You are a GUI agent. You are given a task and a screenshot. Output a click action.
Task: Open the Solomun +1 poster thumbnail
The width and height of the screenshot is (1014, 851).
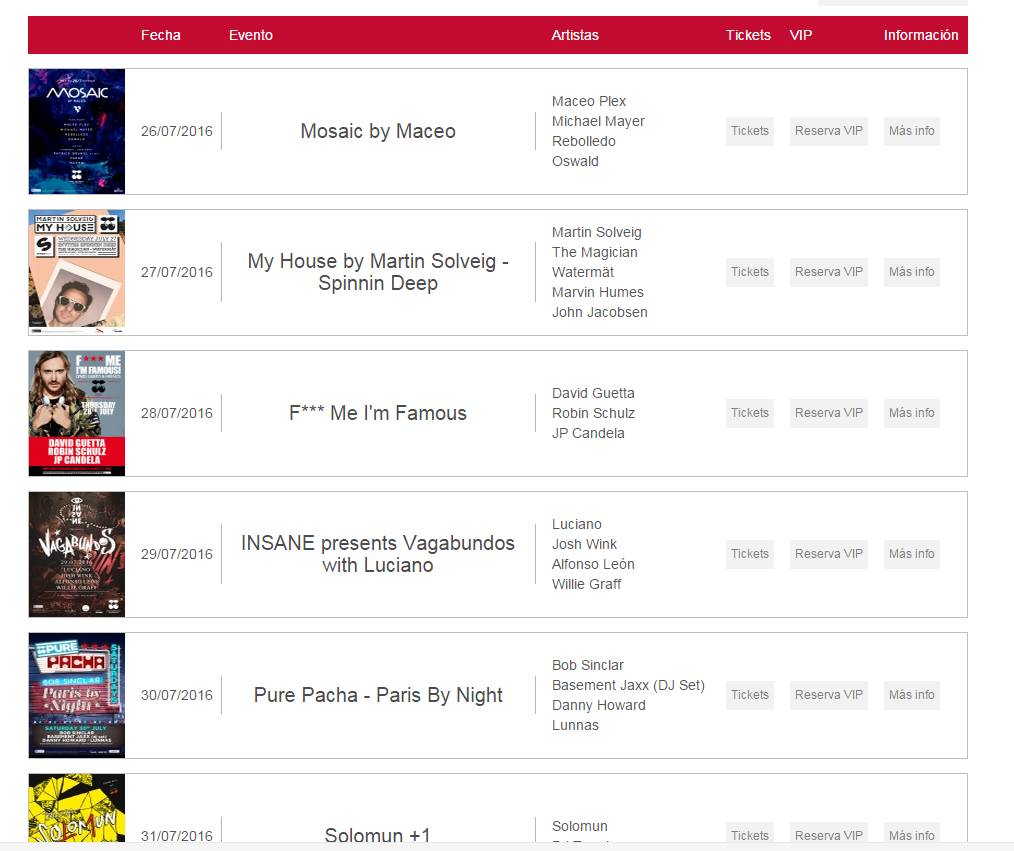pos(77,808)
